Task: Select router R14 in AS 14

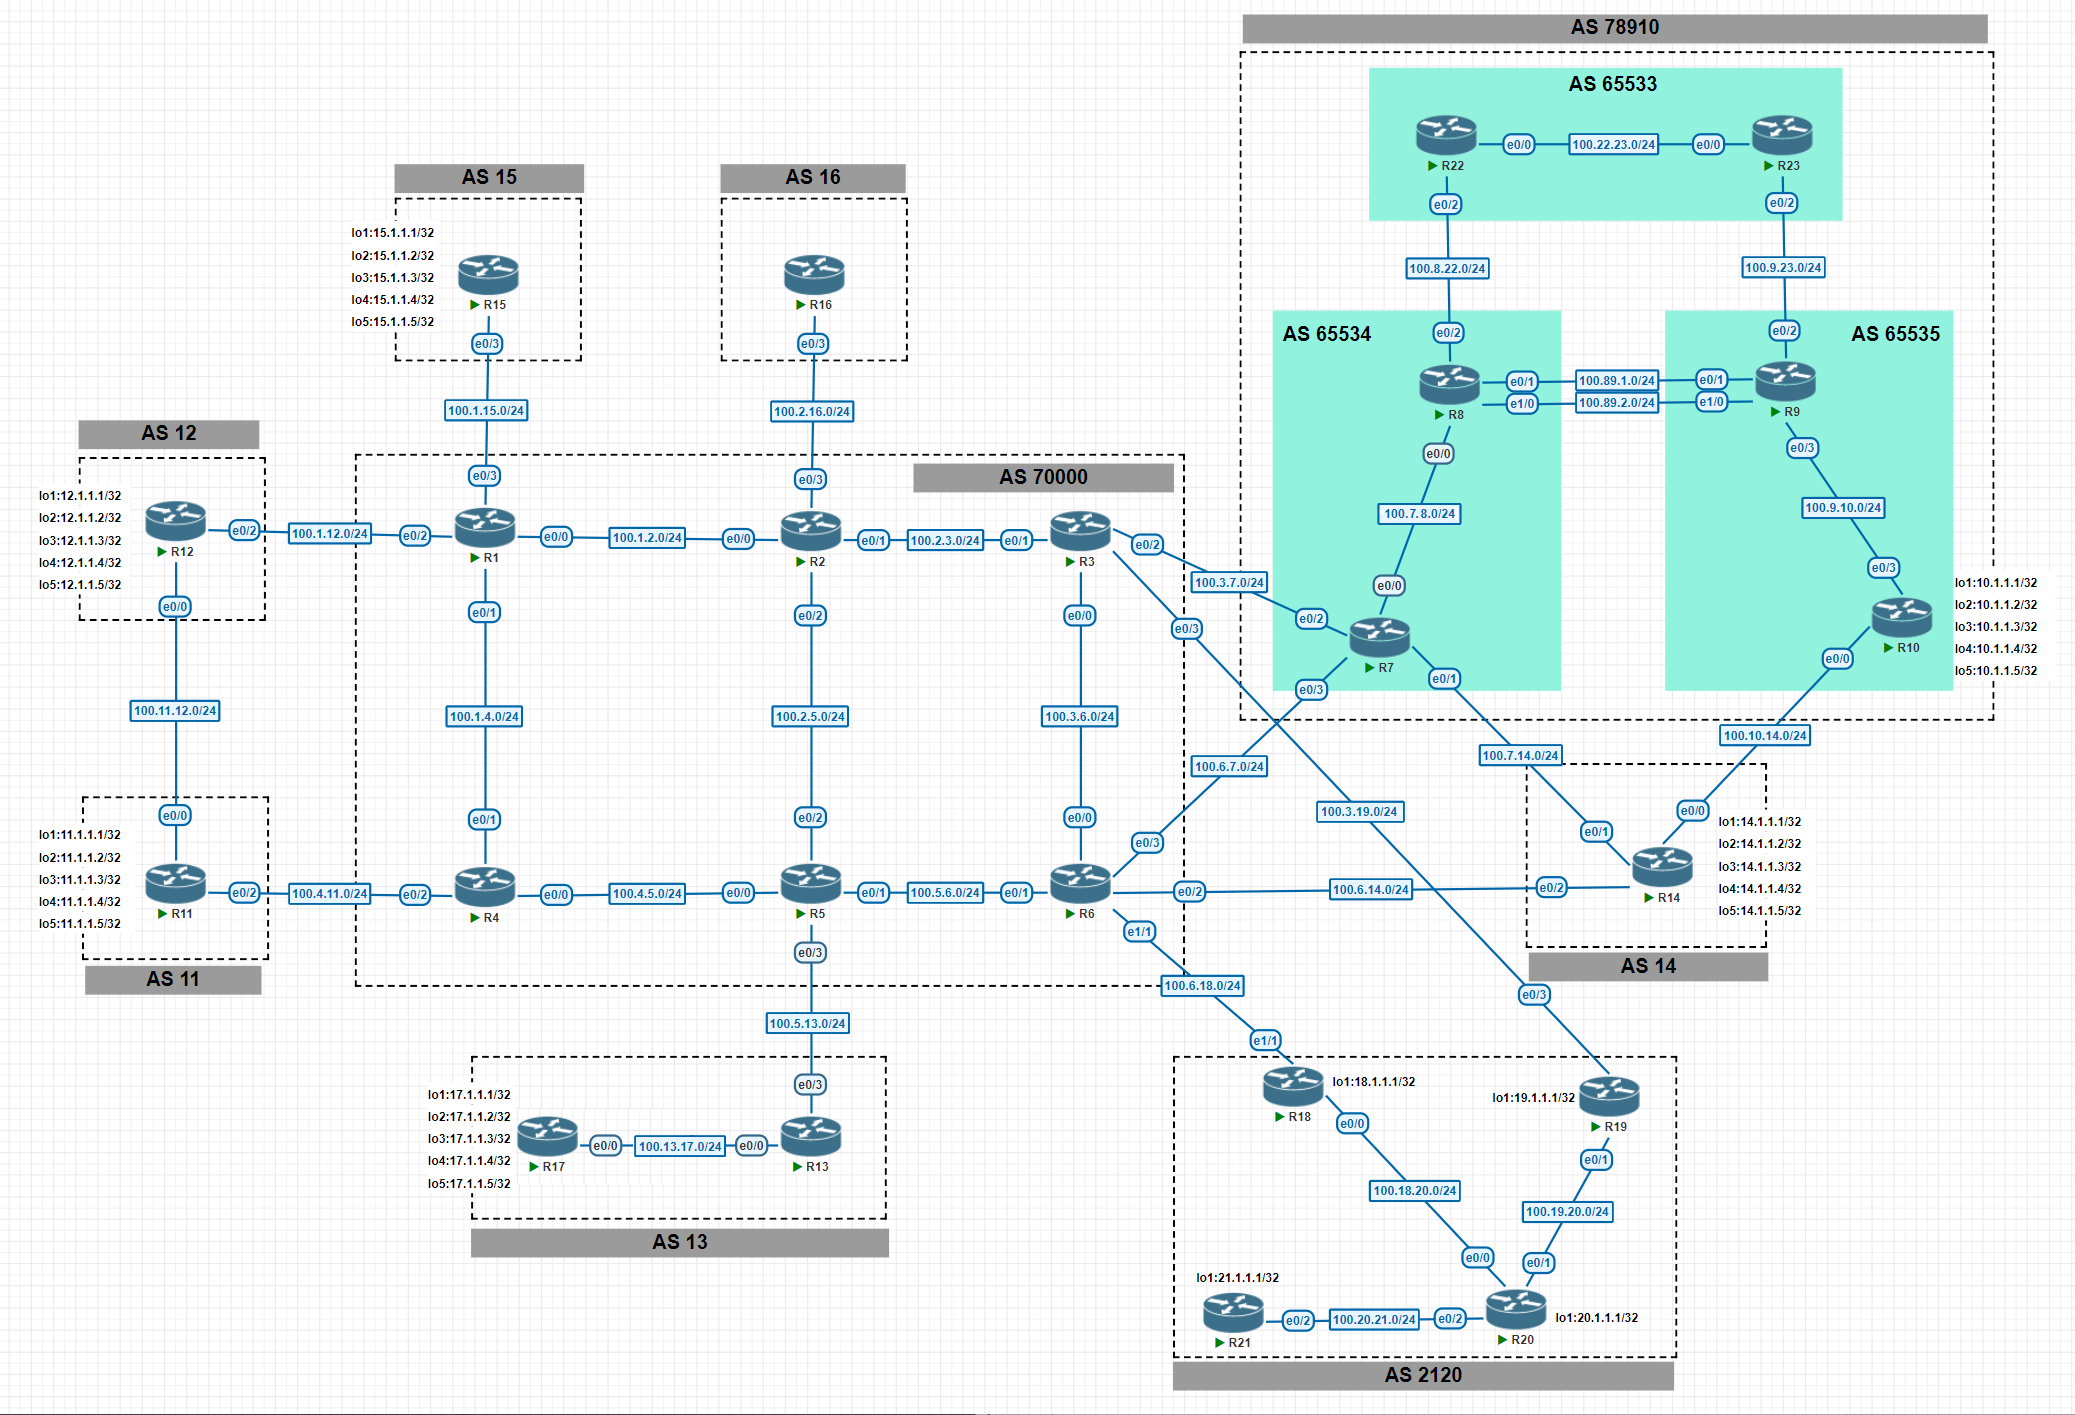Action: [1662, 867]
